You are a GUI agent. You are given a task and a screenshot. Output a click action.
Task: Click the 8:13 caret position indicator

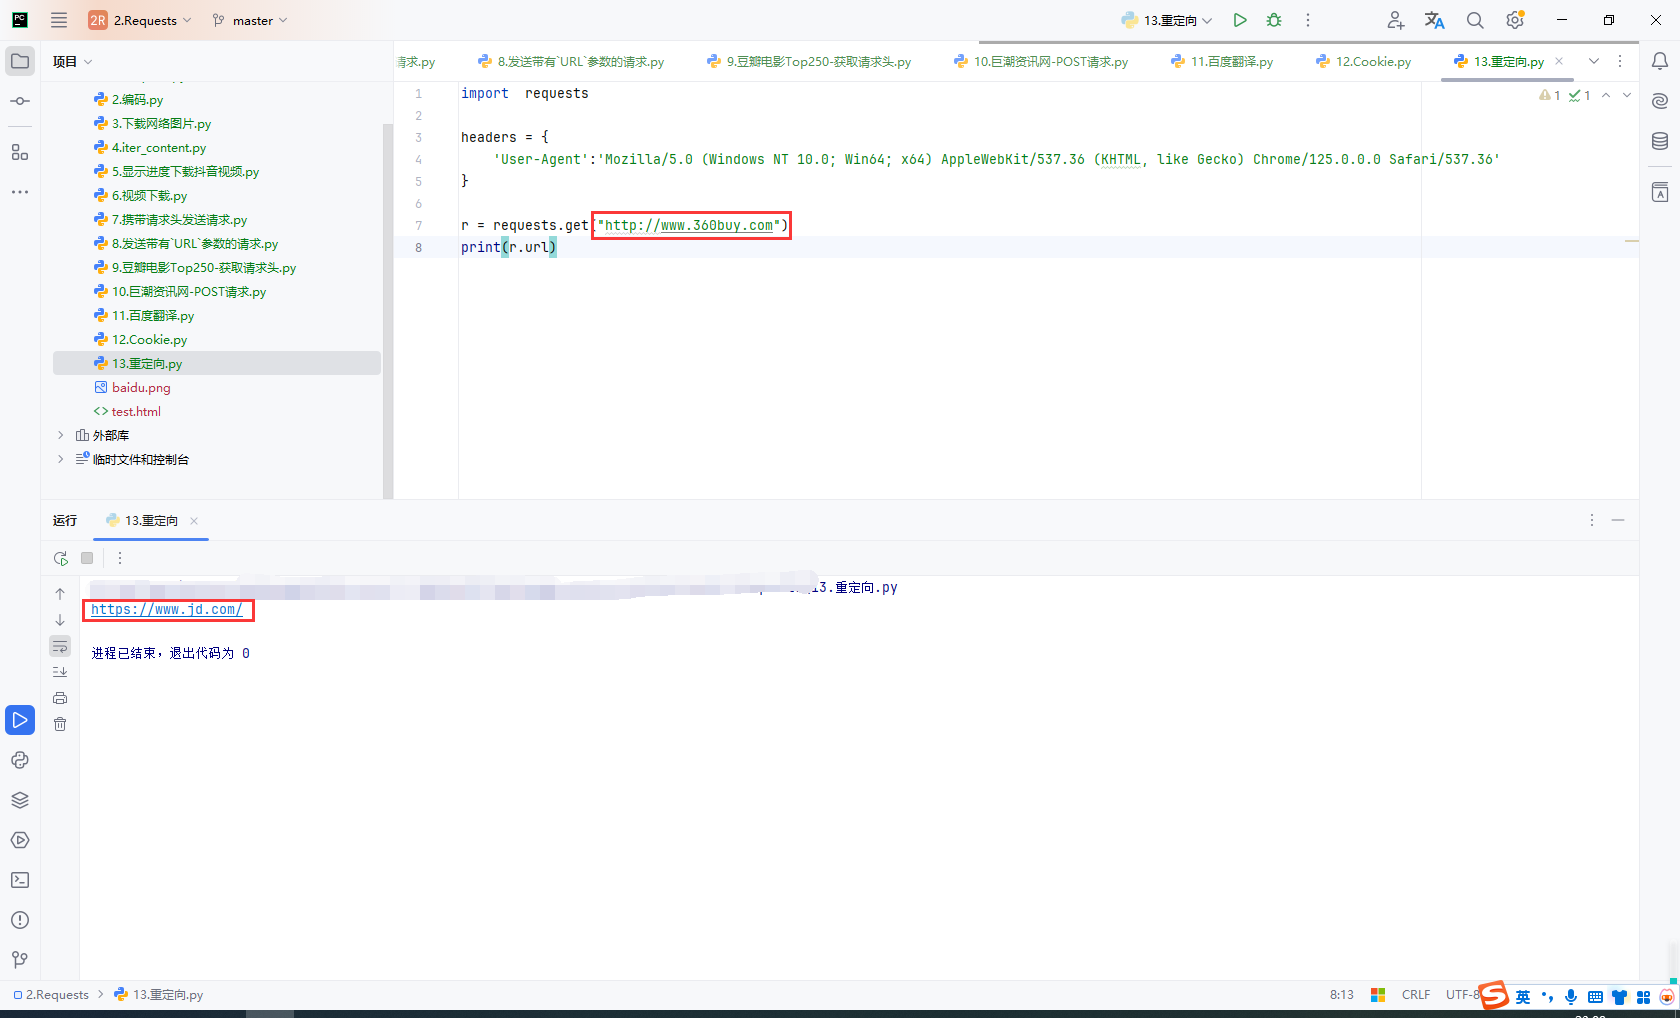(x=1342, y=994)
